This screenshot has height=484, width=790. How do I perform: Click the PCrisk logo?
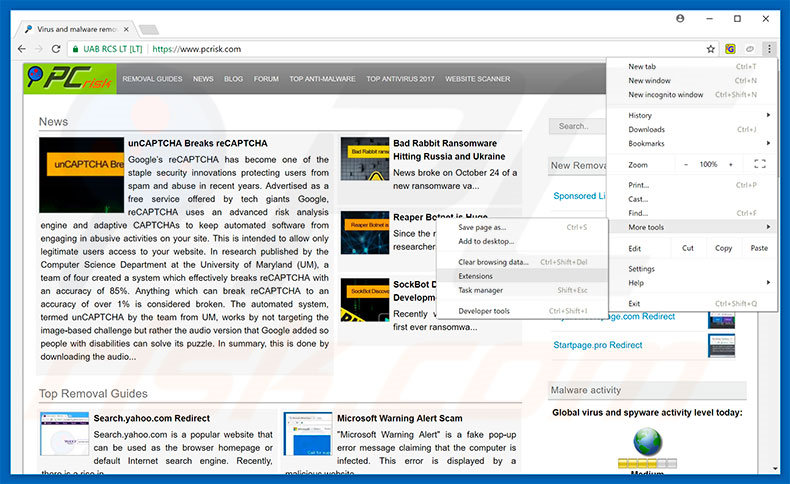[70, 79]
